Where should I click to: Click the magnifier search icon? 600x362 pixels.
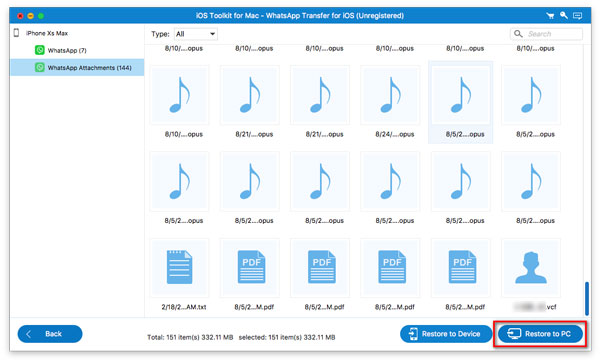click(518, 34)
